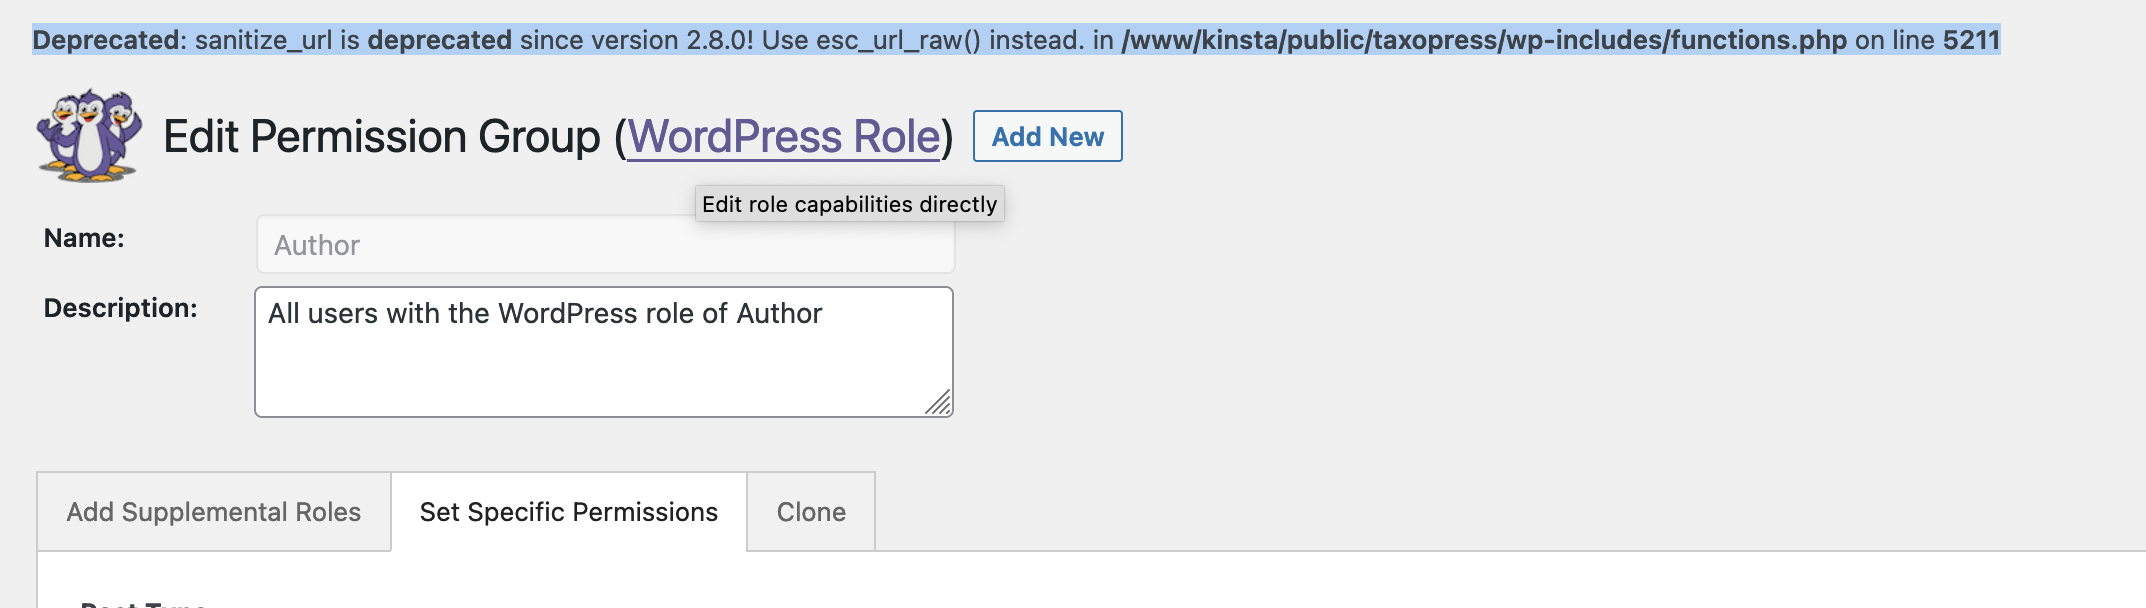The height and width of the screenshot is (608, 2146).
Task: Switch to the Clone tab
Action: tap(810, 511)
